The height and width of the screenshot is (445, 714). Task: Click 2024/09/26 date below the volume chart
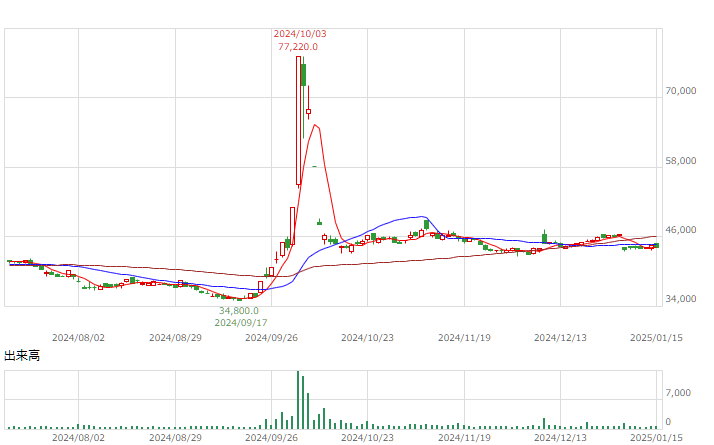pyautogui.click(x=271, y=438)
